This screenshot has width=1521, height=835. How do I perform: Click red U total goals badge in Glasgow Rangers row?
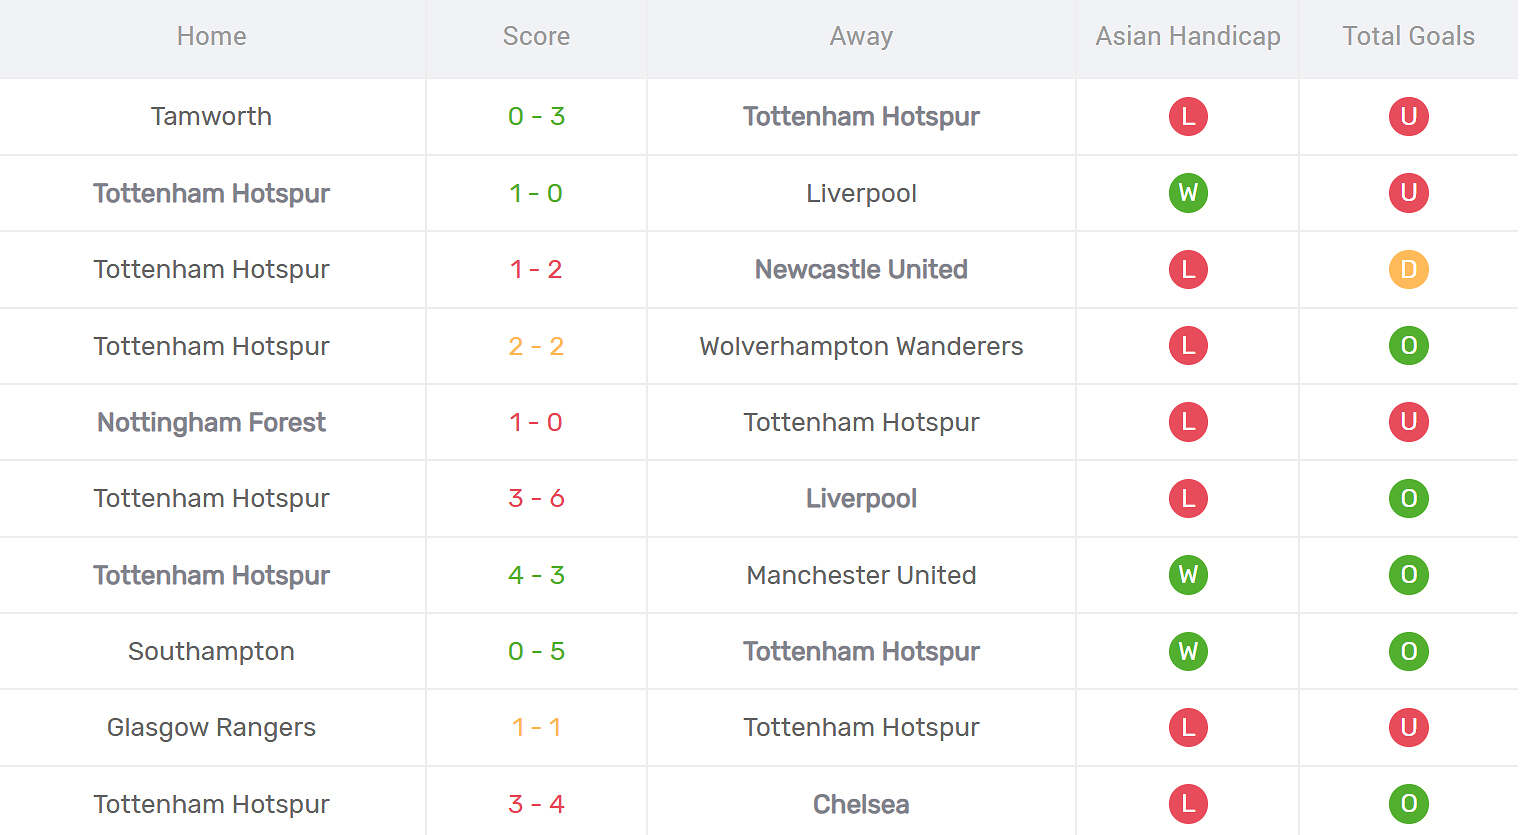(1408, 727)
